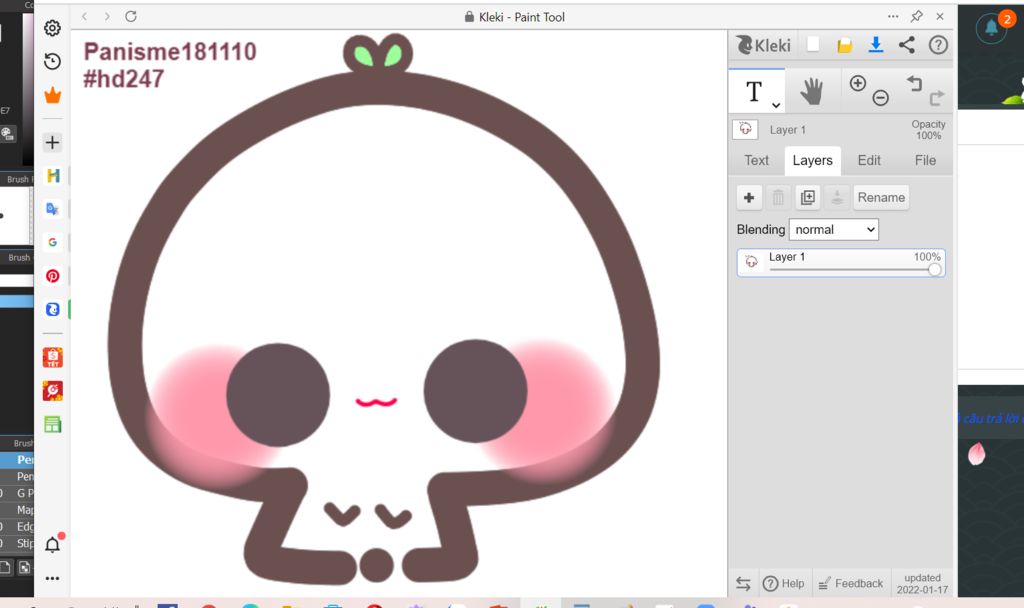
Task: Open Help at the panel bottom
Action: [784, 583]
